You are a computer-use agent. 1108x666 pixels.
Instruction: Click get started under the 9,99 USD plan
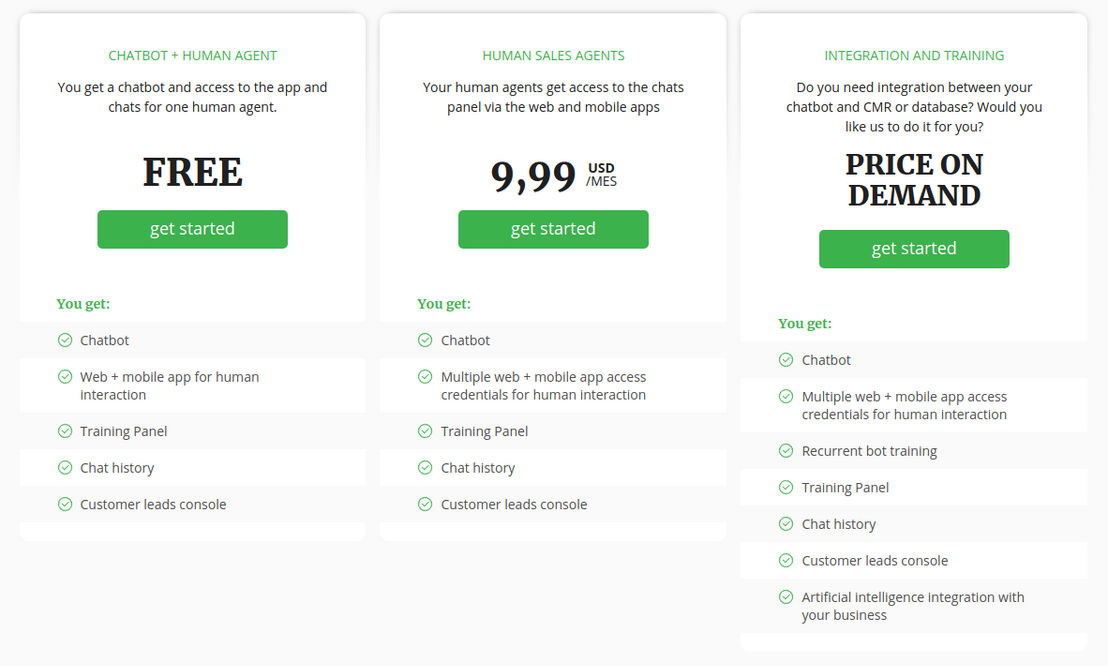tap(553, 229)
